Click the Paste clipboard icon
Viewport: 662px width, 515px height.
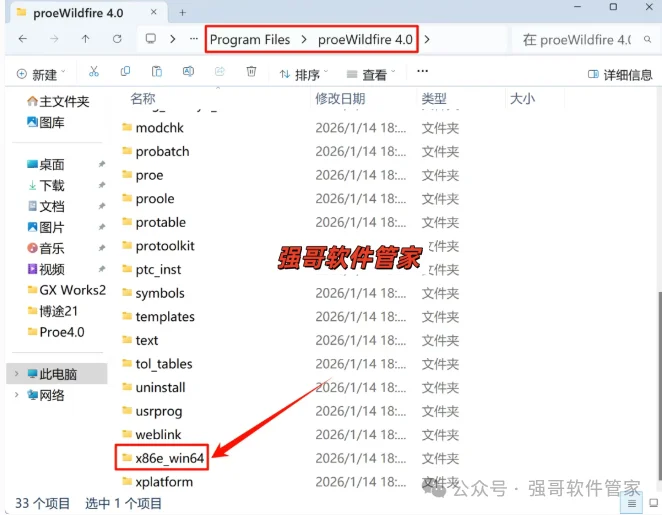coord(157,72)
